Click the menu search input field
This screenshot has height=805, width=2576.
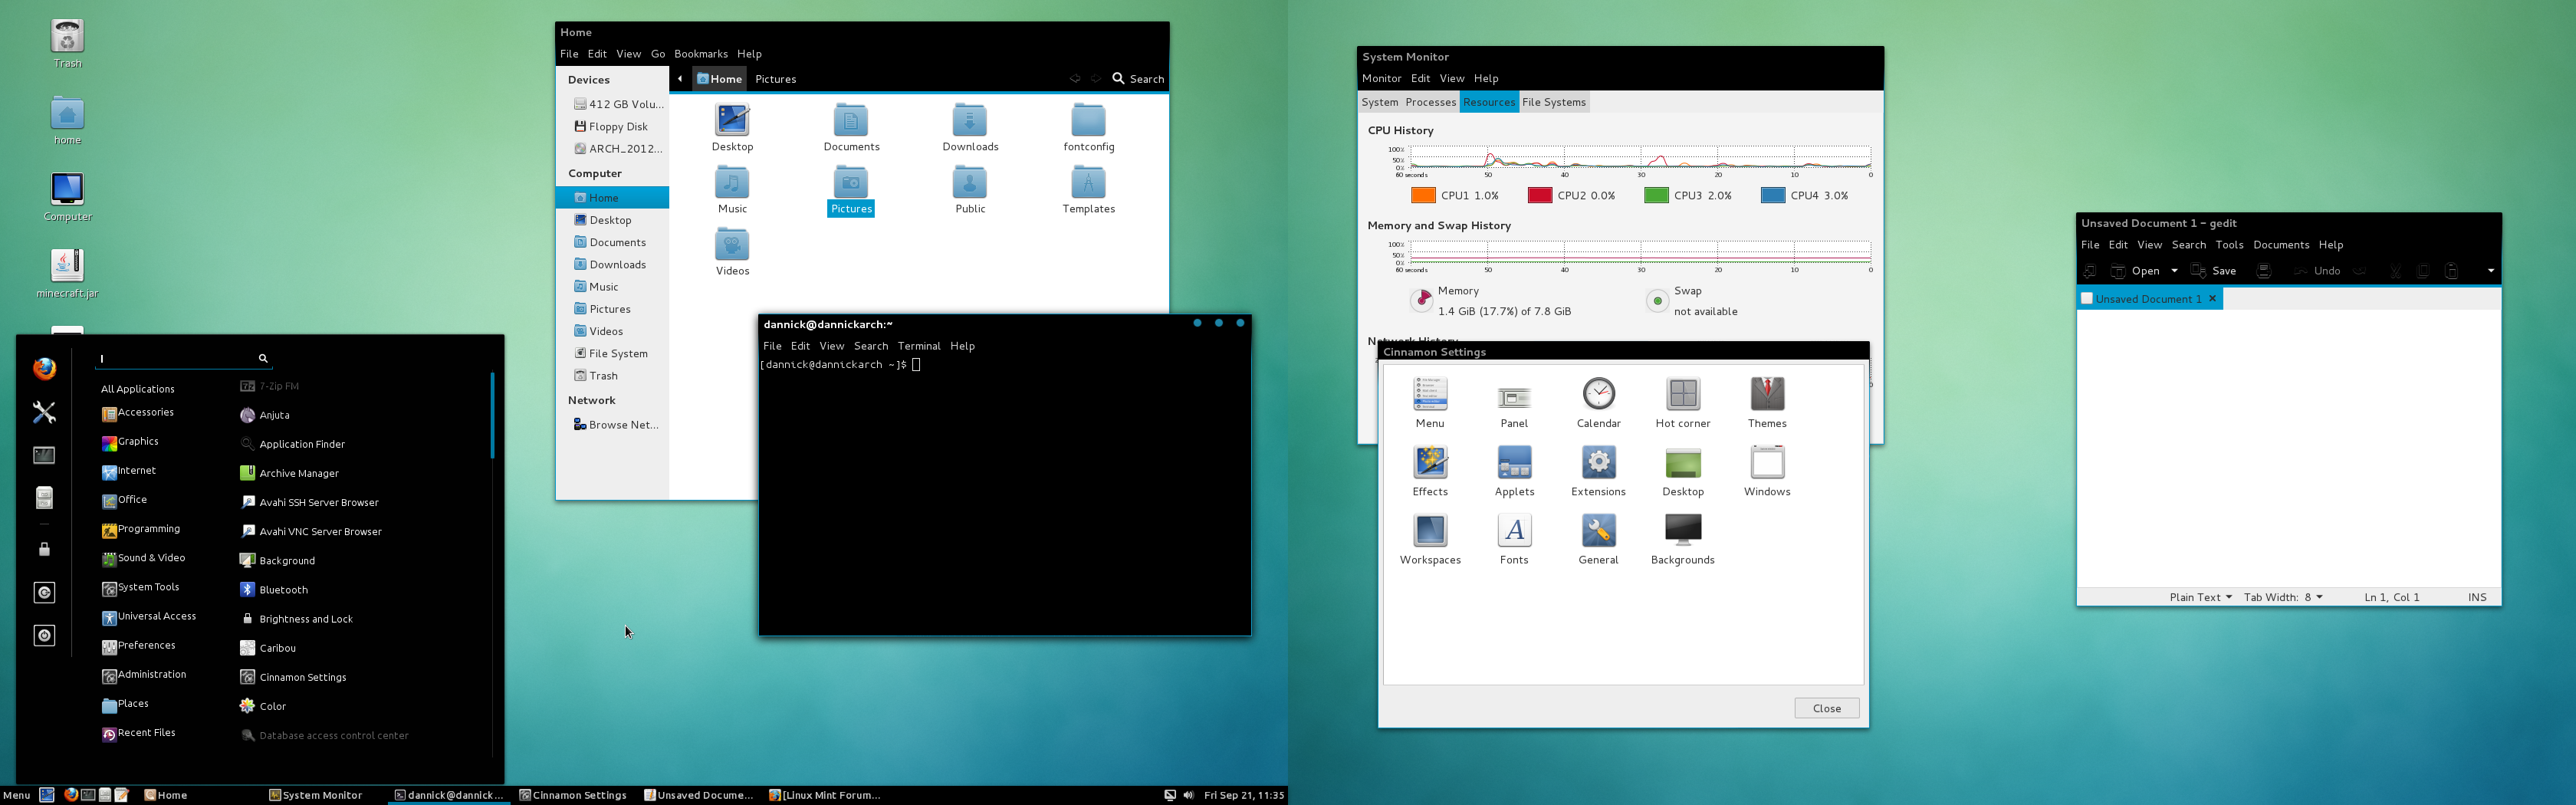(184, 358)
